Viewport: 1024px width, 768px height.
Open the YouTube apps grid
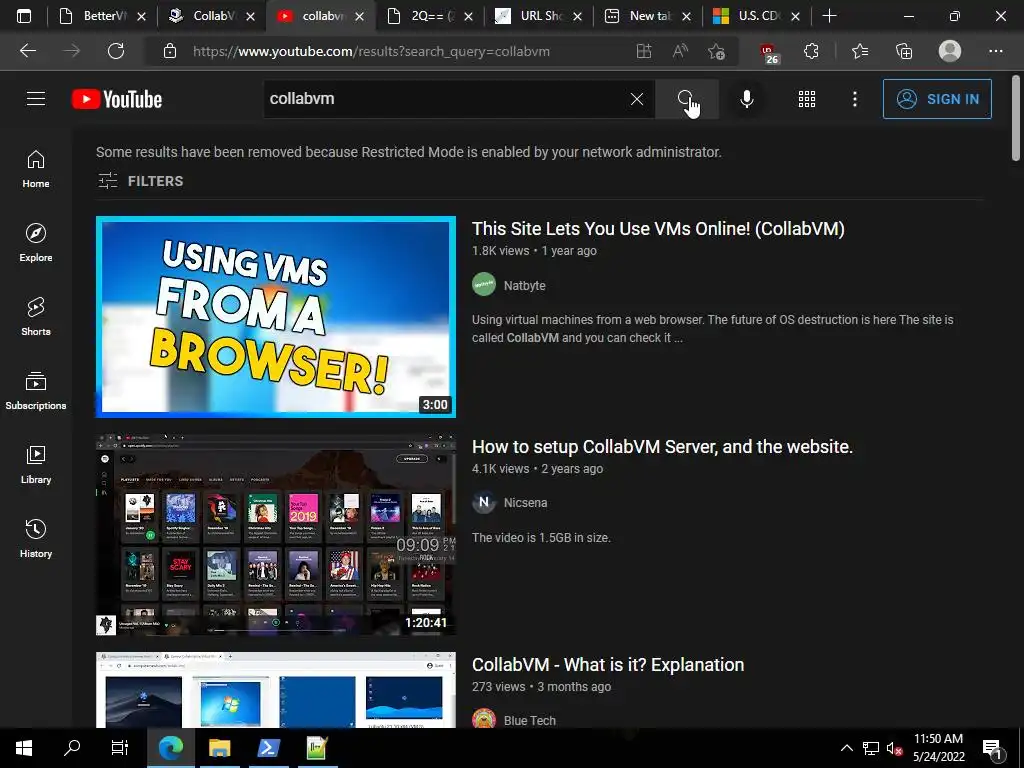[807, 99]
